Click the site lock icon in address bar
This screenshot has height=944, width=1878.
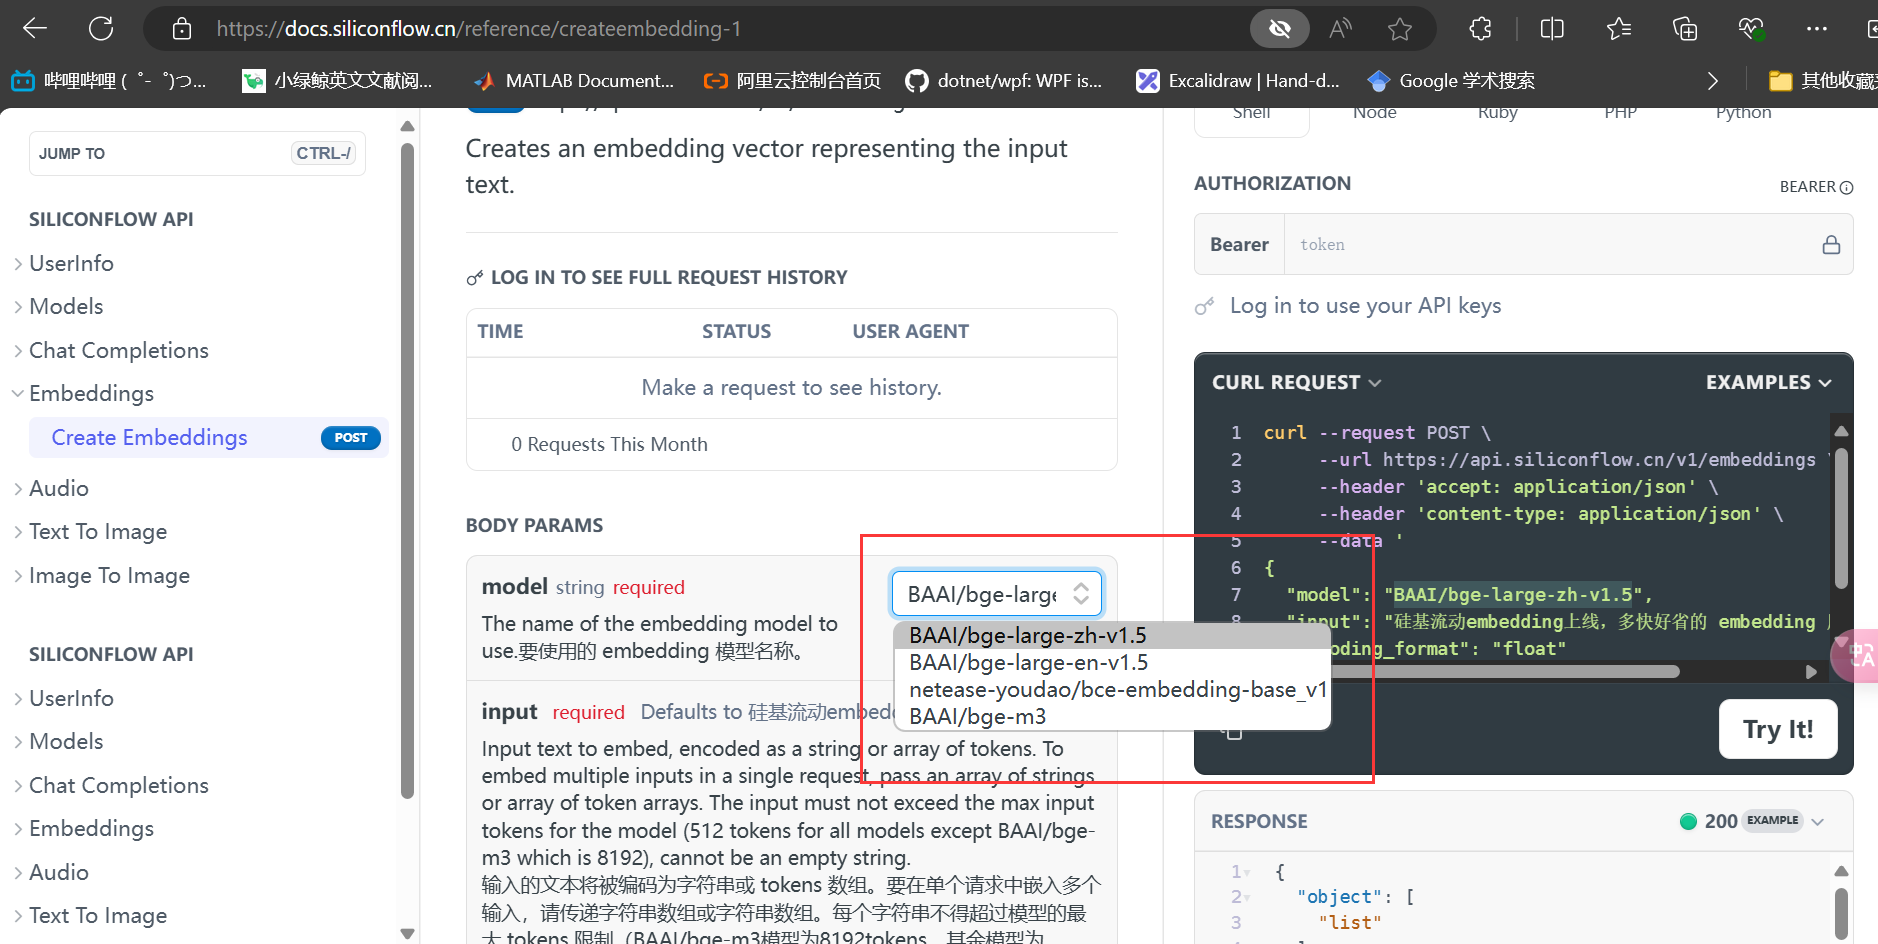pyautogui.click(x=181, y=29)
